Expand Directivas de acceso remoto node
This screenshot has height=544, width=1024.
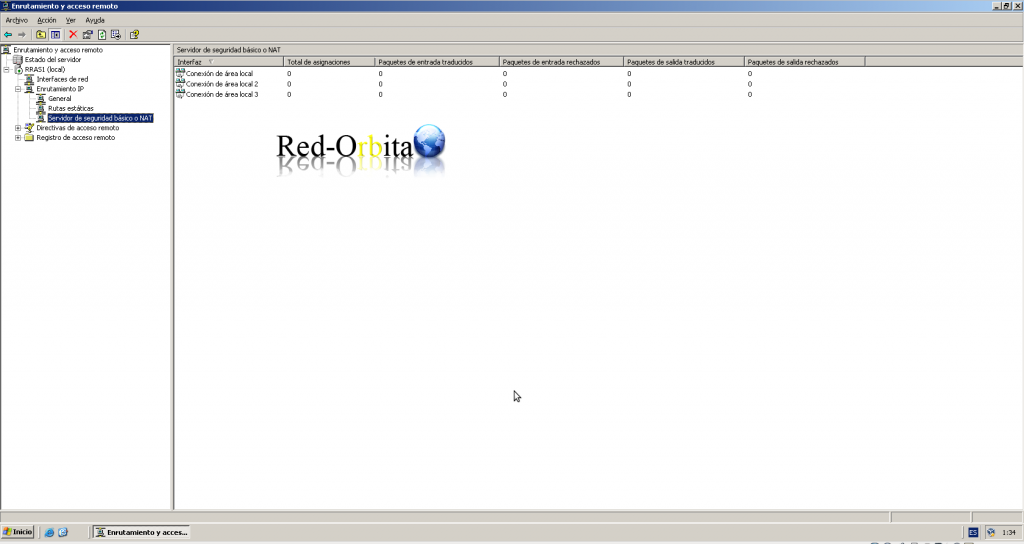pyautogui.click(x=18, y=128)
